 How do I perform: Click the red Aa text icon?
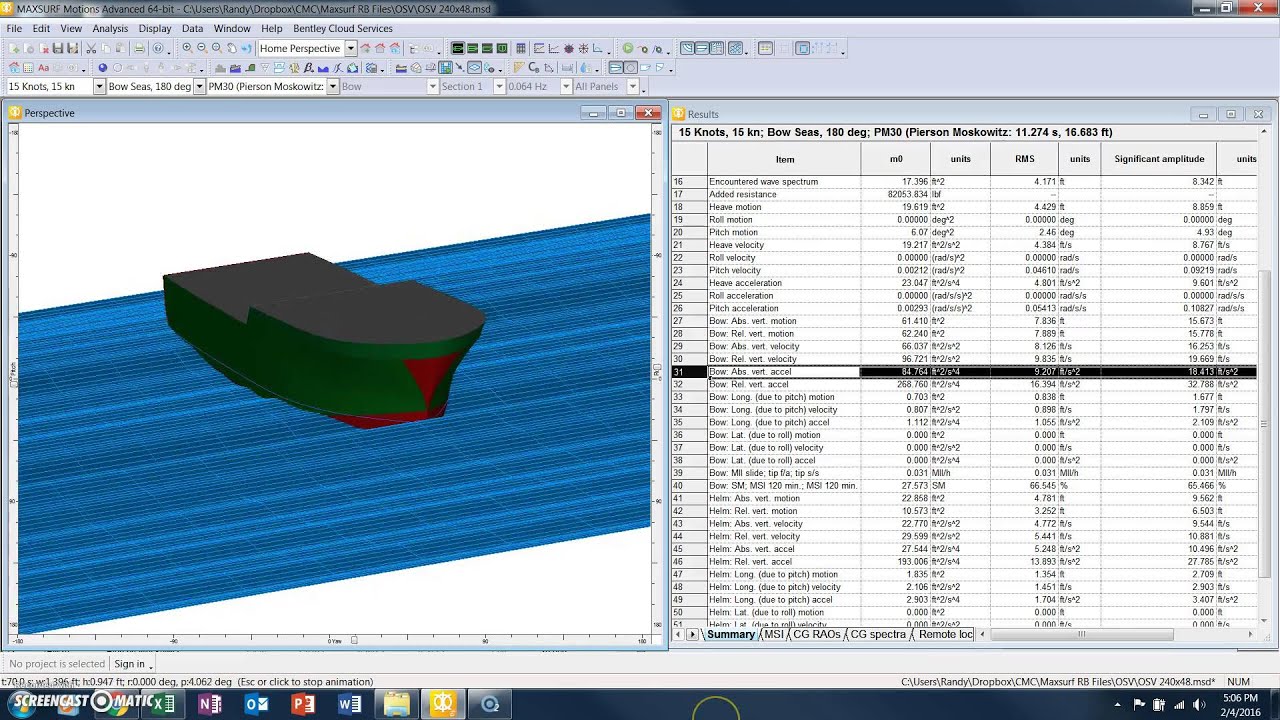click(44, 68)
